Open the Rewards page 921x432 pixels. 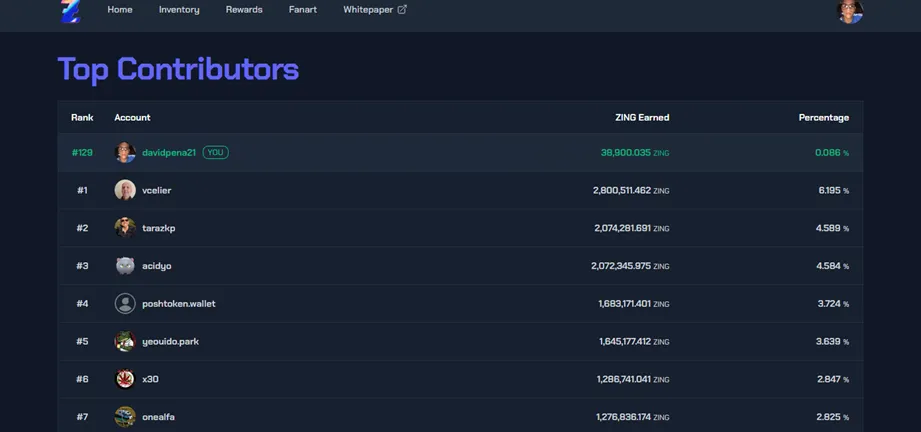coord(244,9)
